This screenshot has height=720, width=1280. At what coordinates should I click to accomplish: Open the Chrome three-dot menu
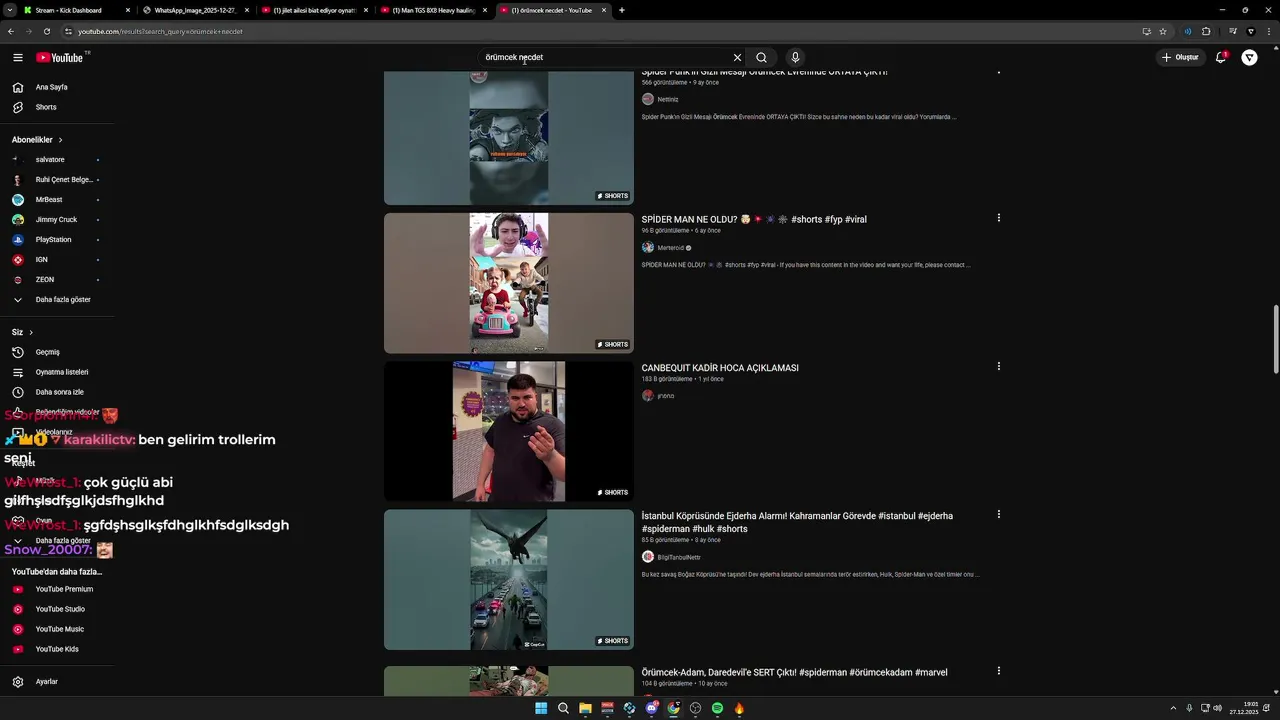[1270, 31]
